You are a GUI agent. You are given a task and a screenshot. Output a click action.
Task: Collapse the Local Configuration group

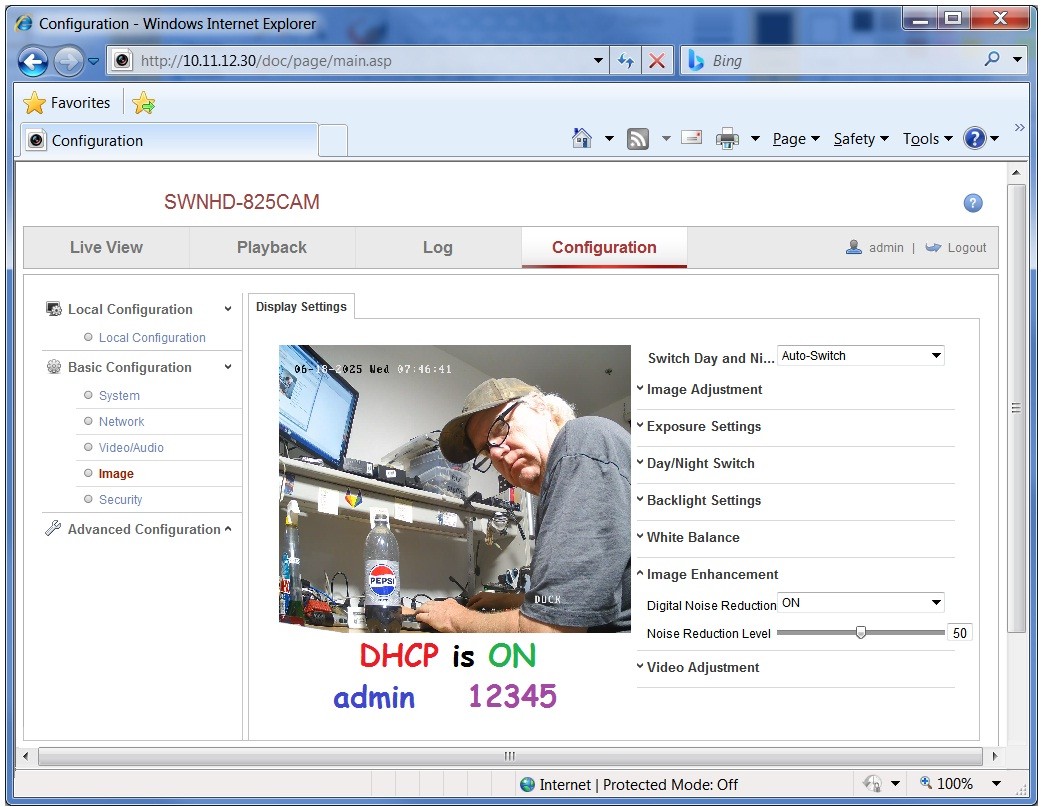coord(137,309)
